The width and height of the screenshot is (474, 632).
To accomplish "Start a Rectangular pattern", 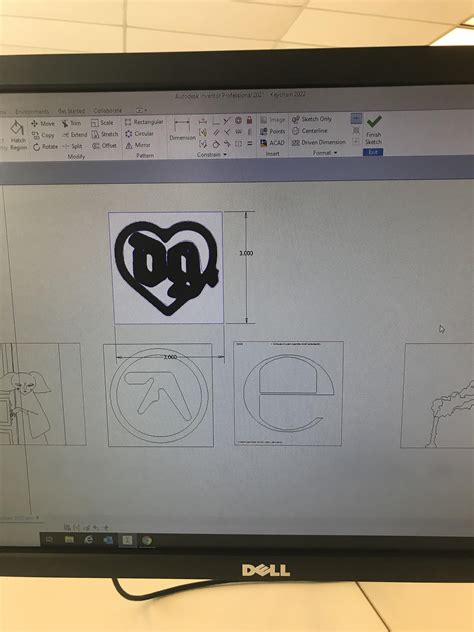I will 144,122.
